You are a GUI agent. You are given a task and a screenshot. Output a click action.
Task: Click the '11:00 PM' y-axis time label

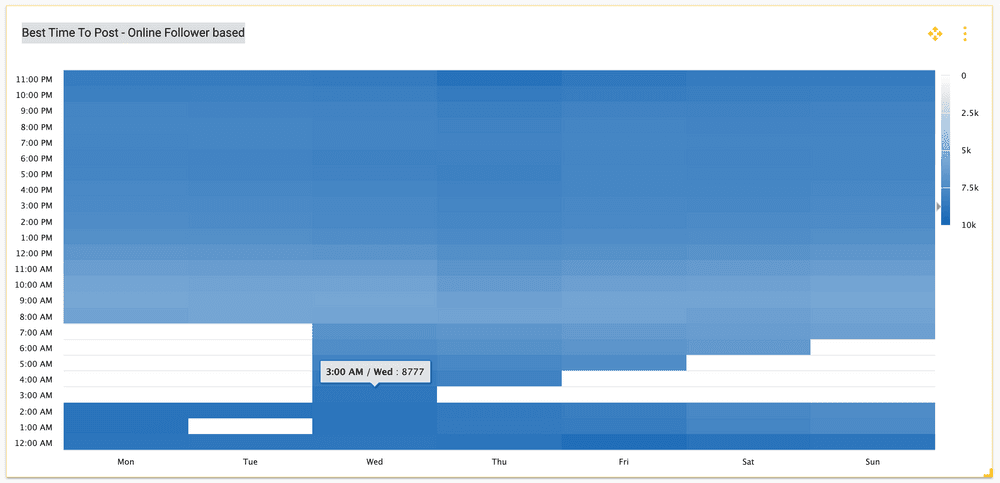(34, 79)
